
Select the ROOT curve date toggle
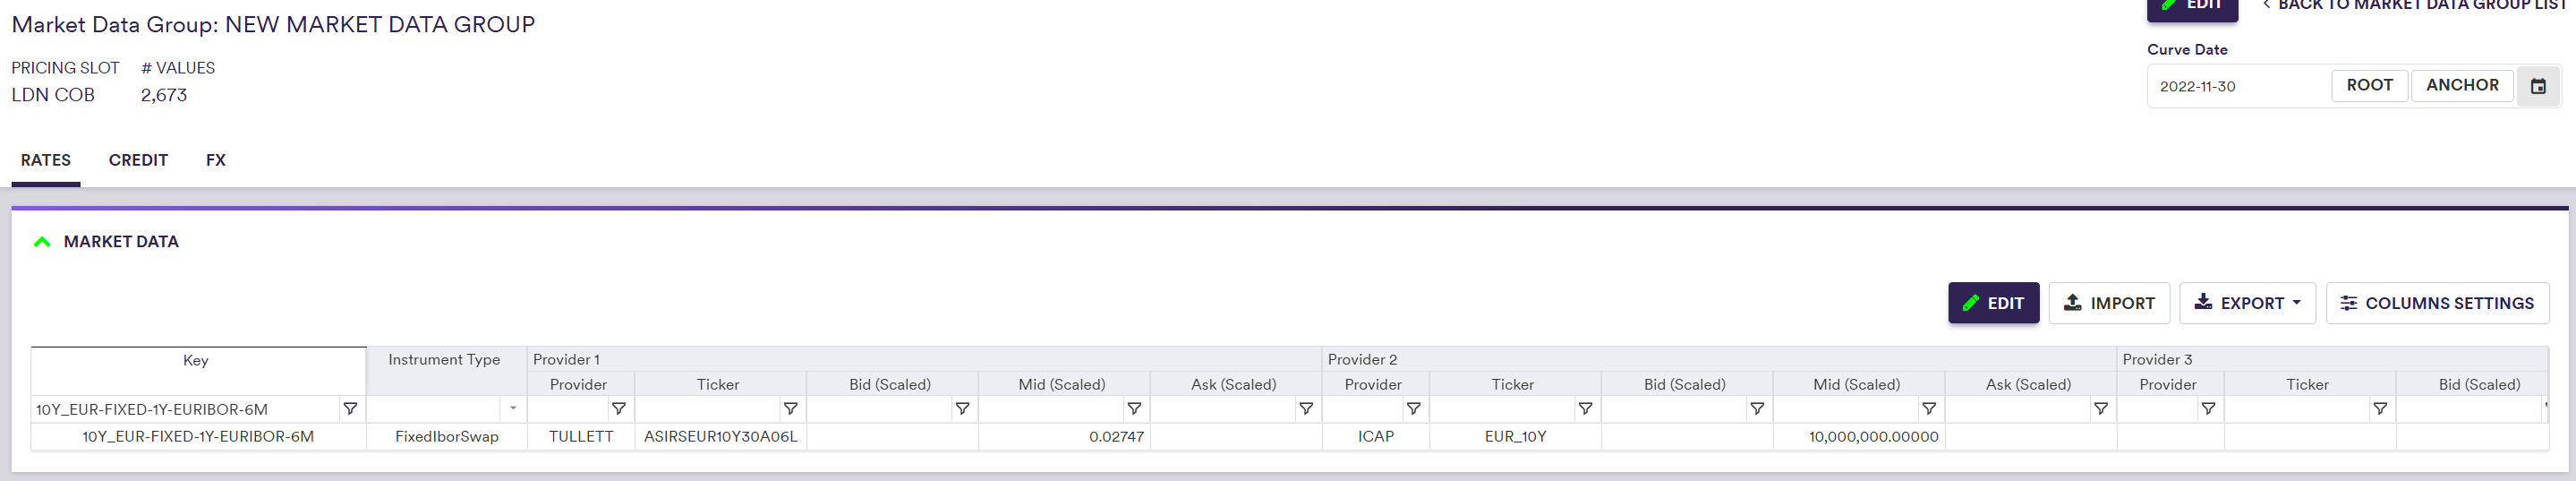point(2369,86)
